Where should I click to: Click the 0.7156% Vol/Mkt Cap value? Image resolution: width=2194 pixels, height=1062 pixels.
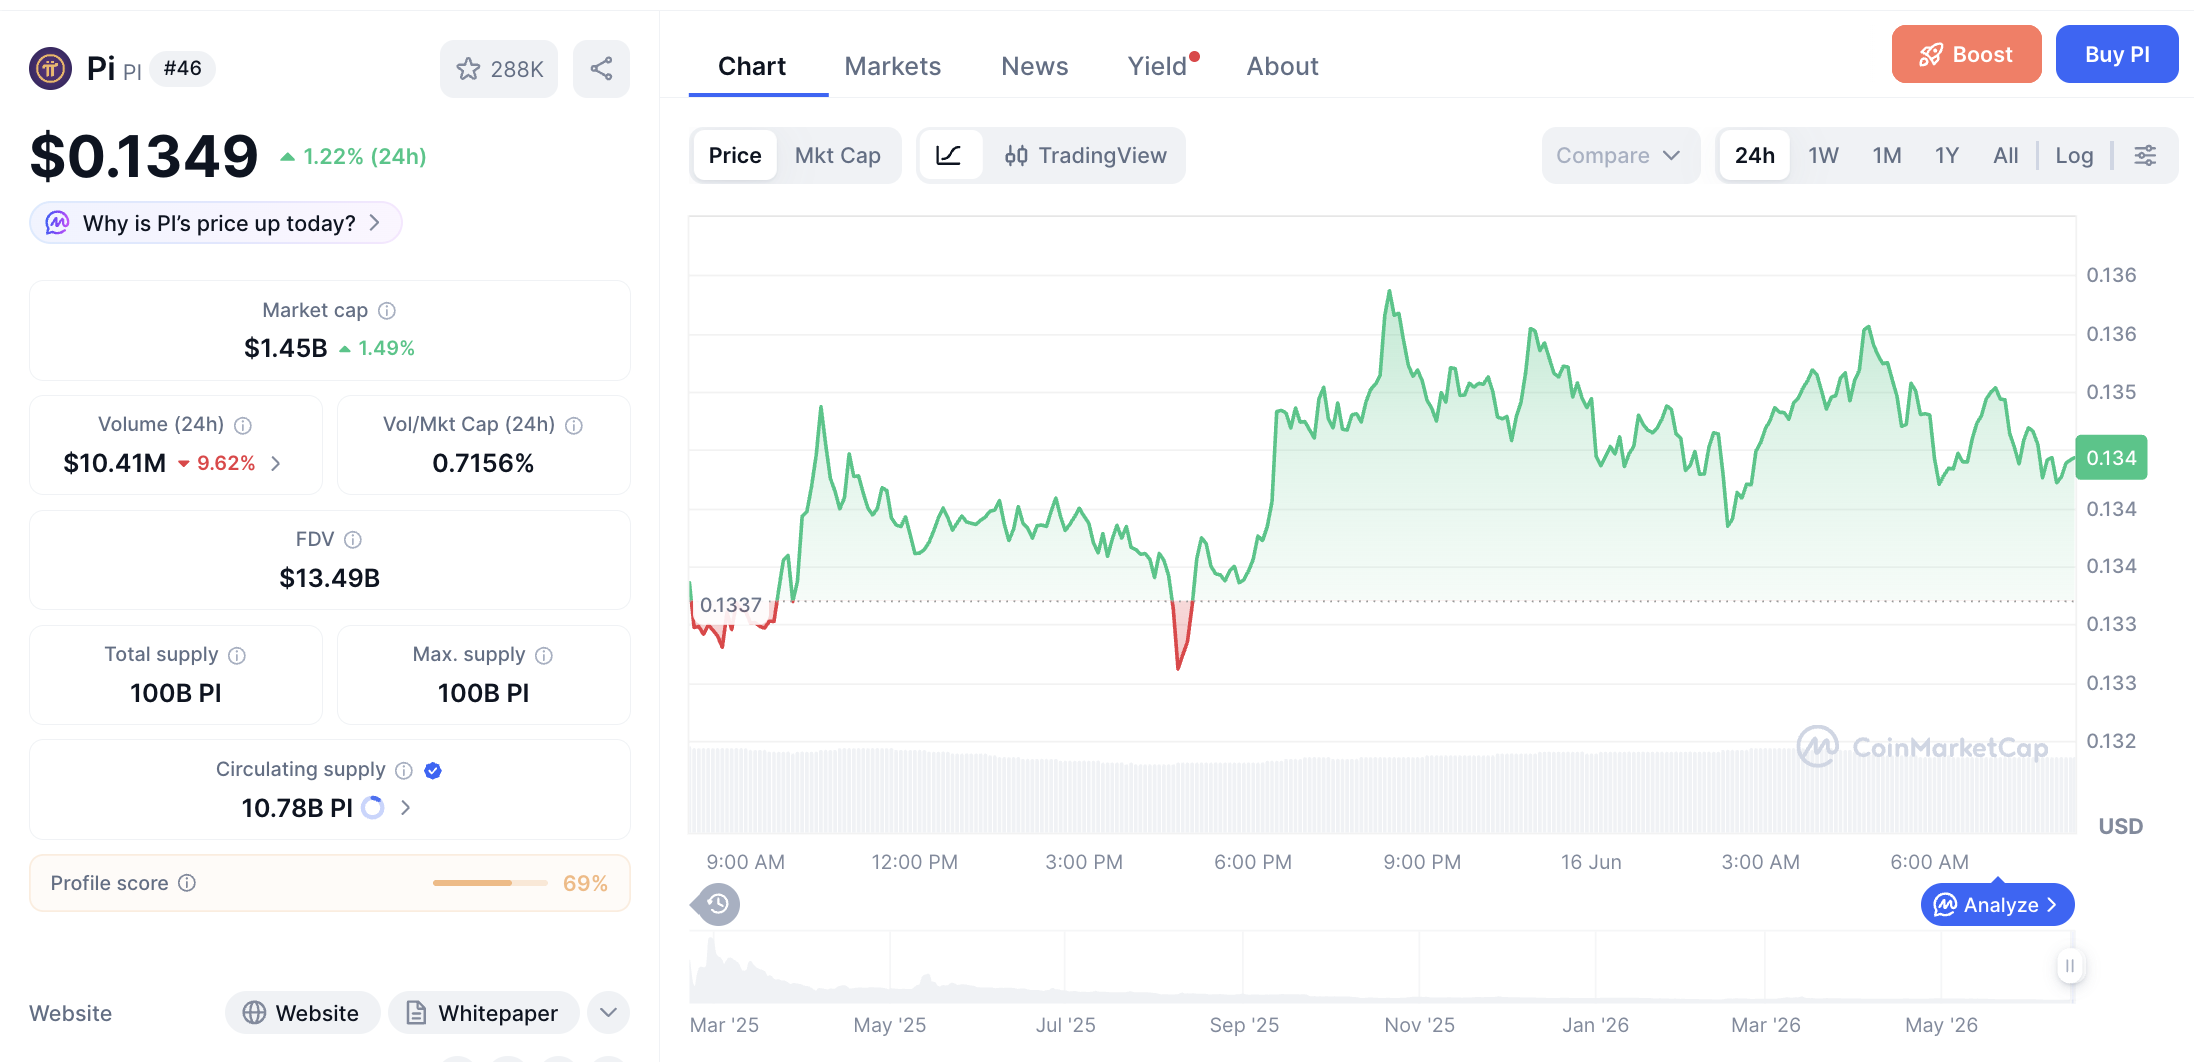click(483, 463)
